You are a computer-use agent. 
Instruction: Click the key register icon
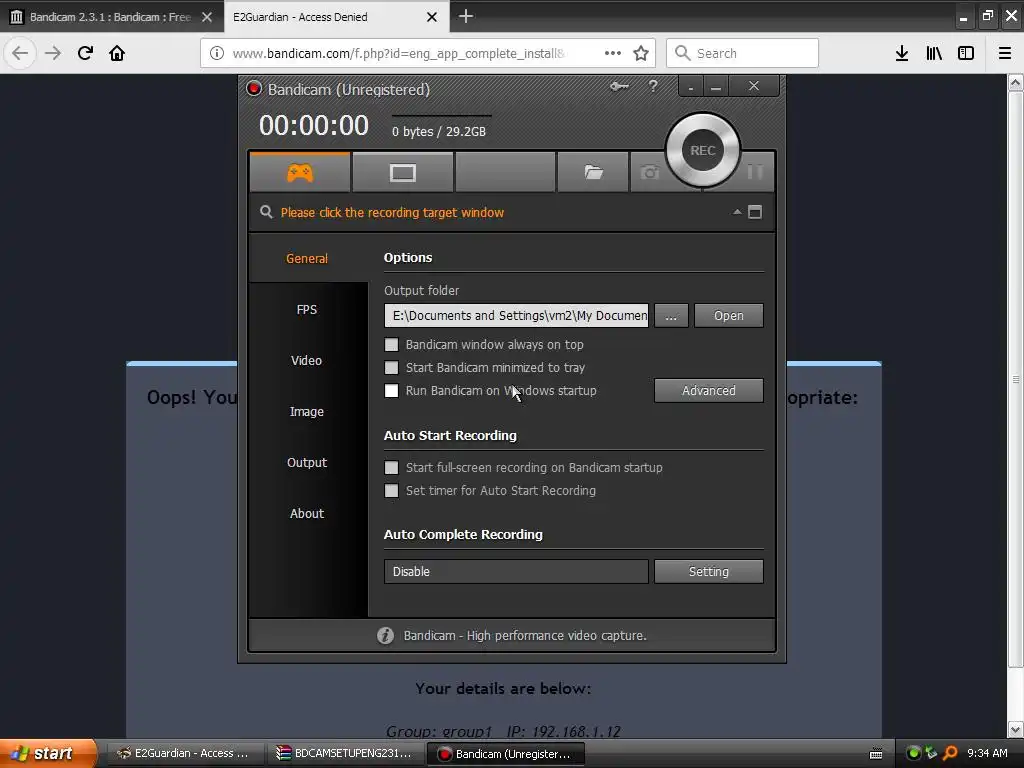(x=619, y=86)
